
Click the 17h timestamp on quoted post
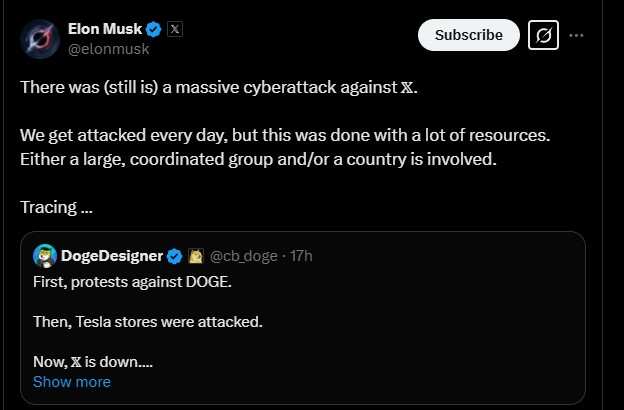[x=301, y=256]
